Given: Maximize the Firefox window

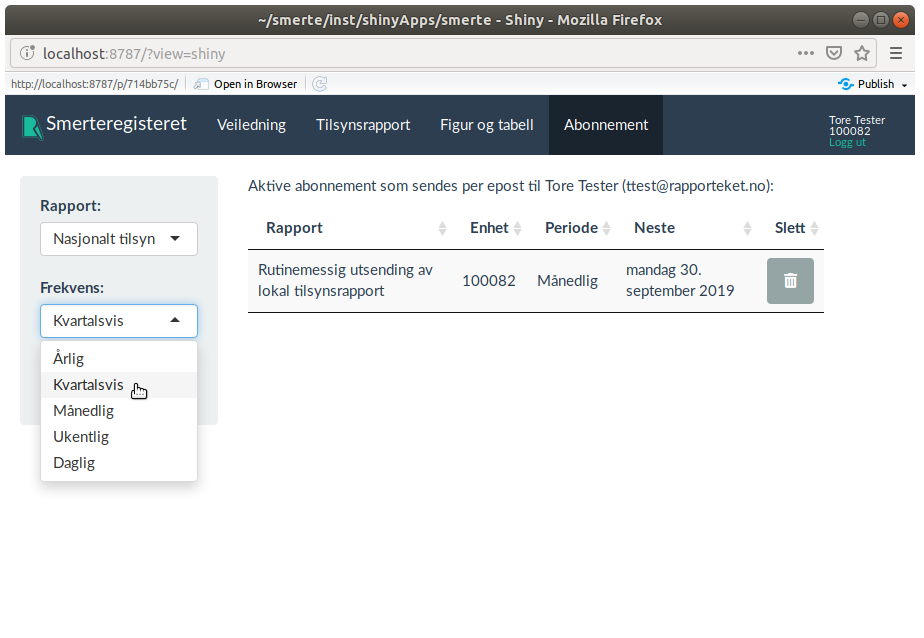Looking at the screenshot, I should coord(880,20).
